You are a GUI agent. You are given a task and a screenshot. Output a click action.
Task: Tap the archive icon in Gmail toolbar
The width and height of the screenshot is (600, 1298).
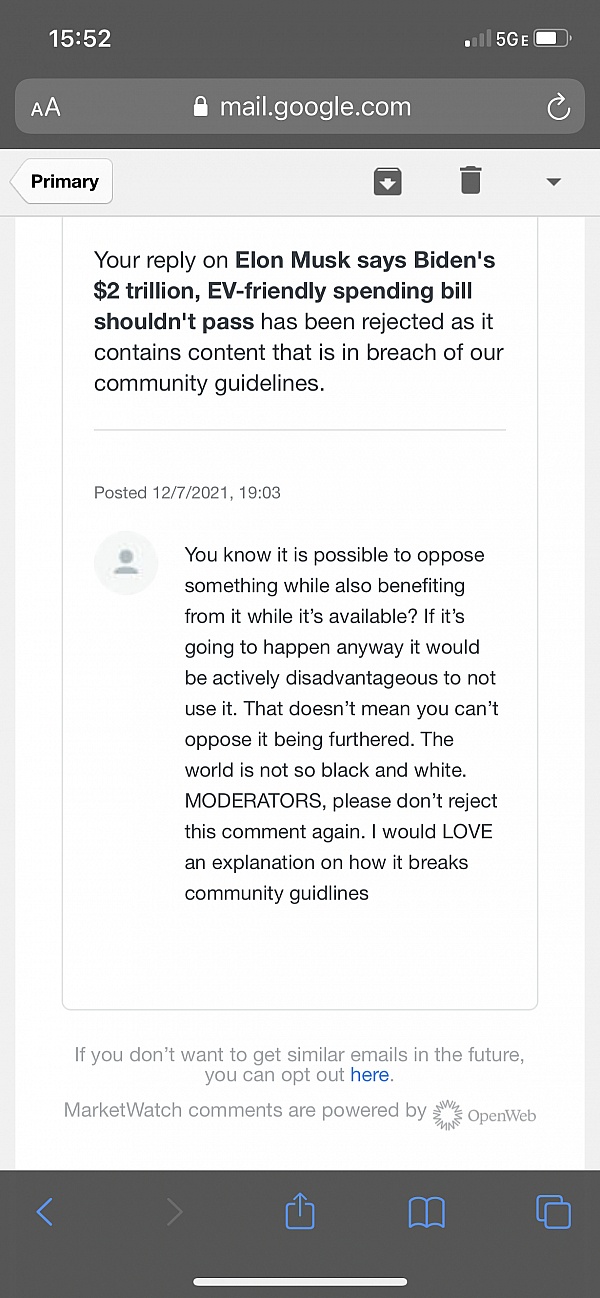387,181
